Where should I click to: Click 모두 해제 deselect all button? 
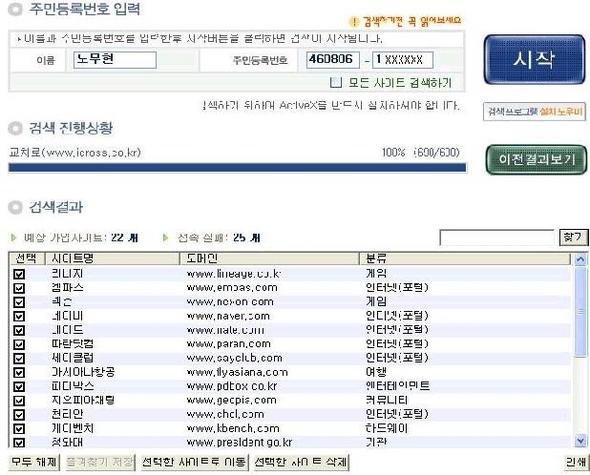34,462
